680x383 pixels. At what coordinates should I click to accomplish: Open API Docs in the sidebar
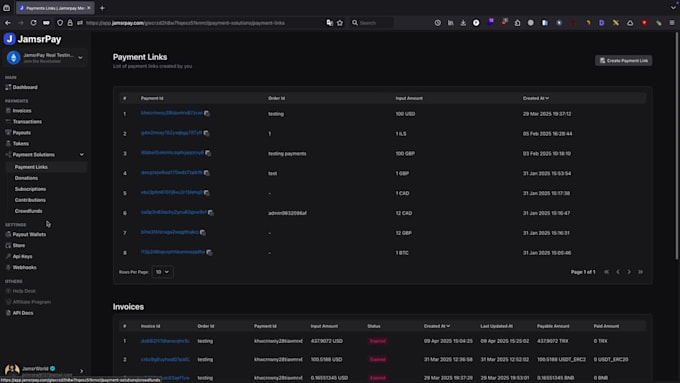tap(23, 313)
